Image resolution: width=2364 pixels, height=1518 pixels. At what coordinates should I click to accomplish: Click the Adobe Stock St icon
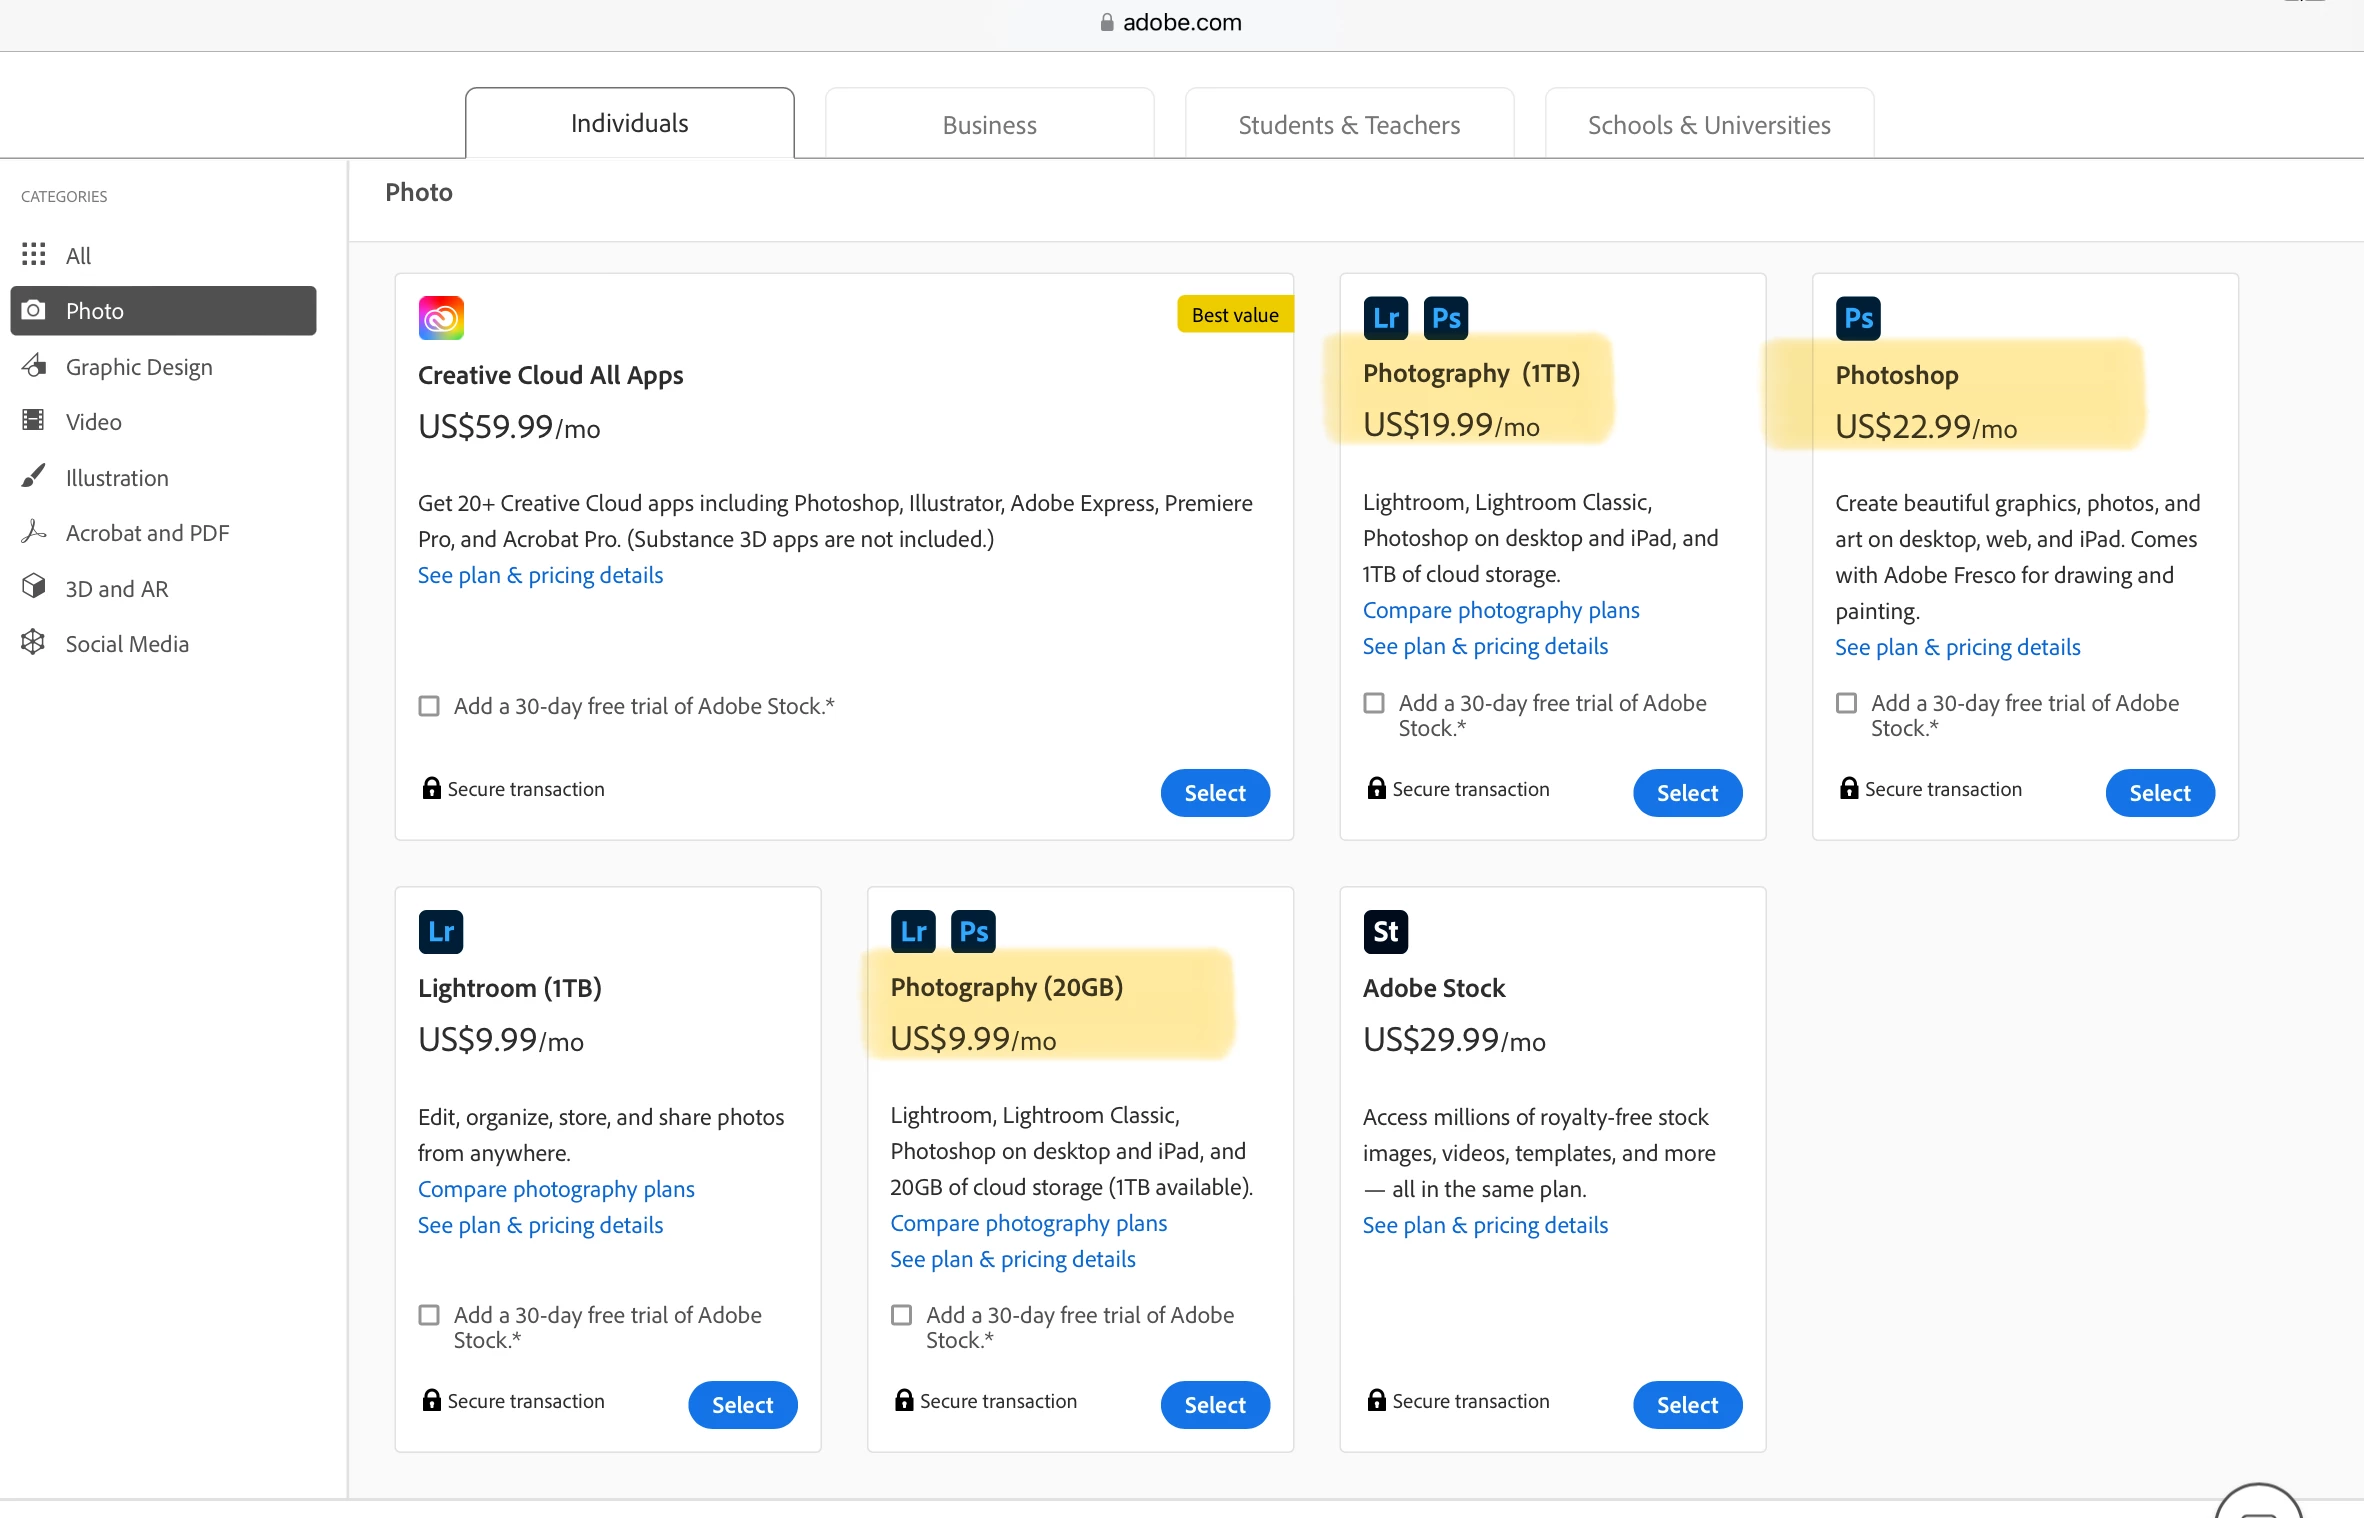pyautogui.click(x=1385, y=931)
